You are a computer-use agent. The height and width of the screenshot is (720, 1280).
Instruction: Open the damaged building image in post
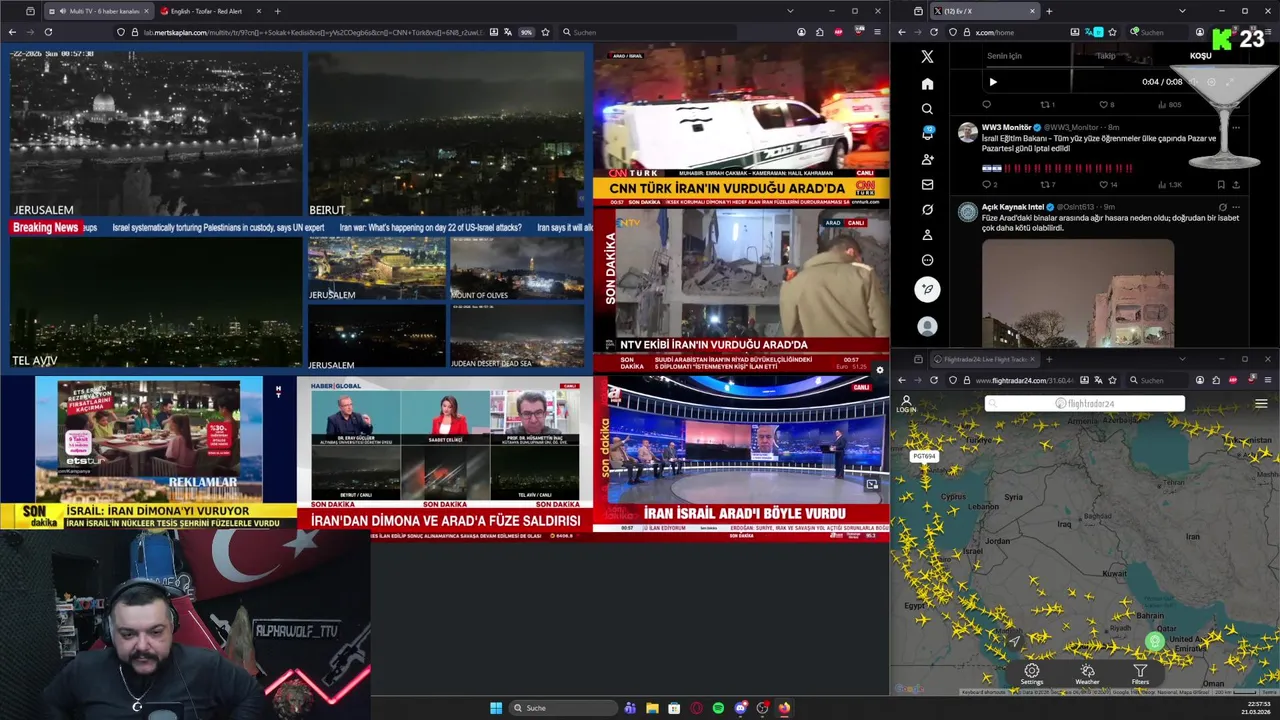click(1078, 293)
